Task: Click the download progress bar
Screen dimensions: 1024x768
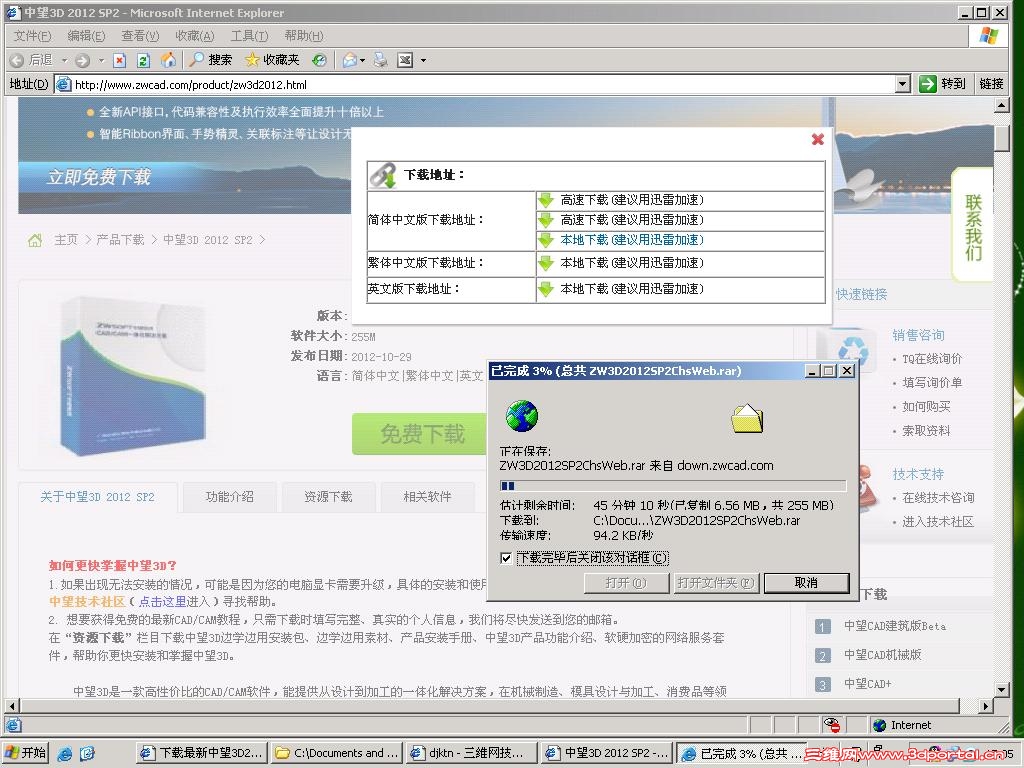Action: [x=673, y=486]
